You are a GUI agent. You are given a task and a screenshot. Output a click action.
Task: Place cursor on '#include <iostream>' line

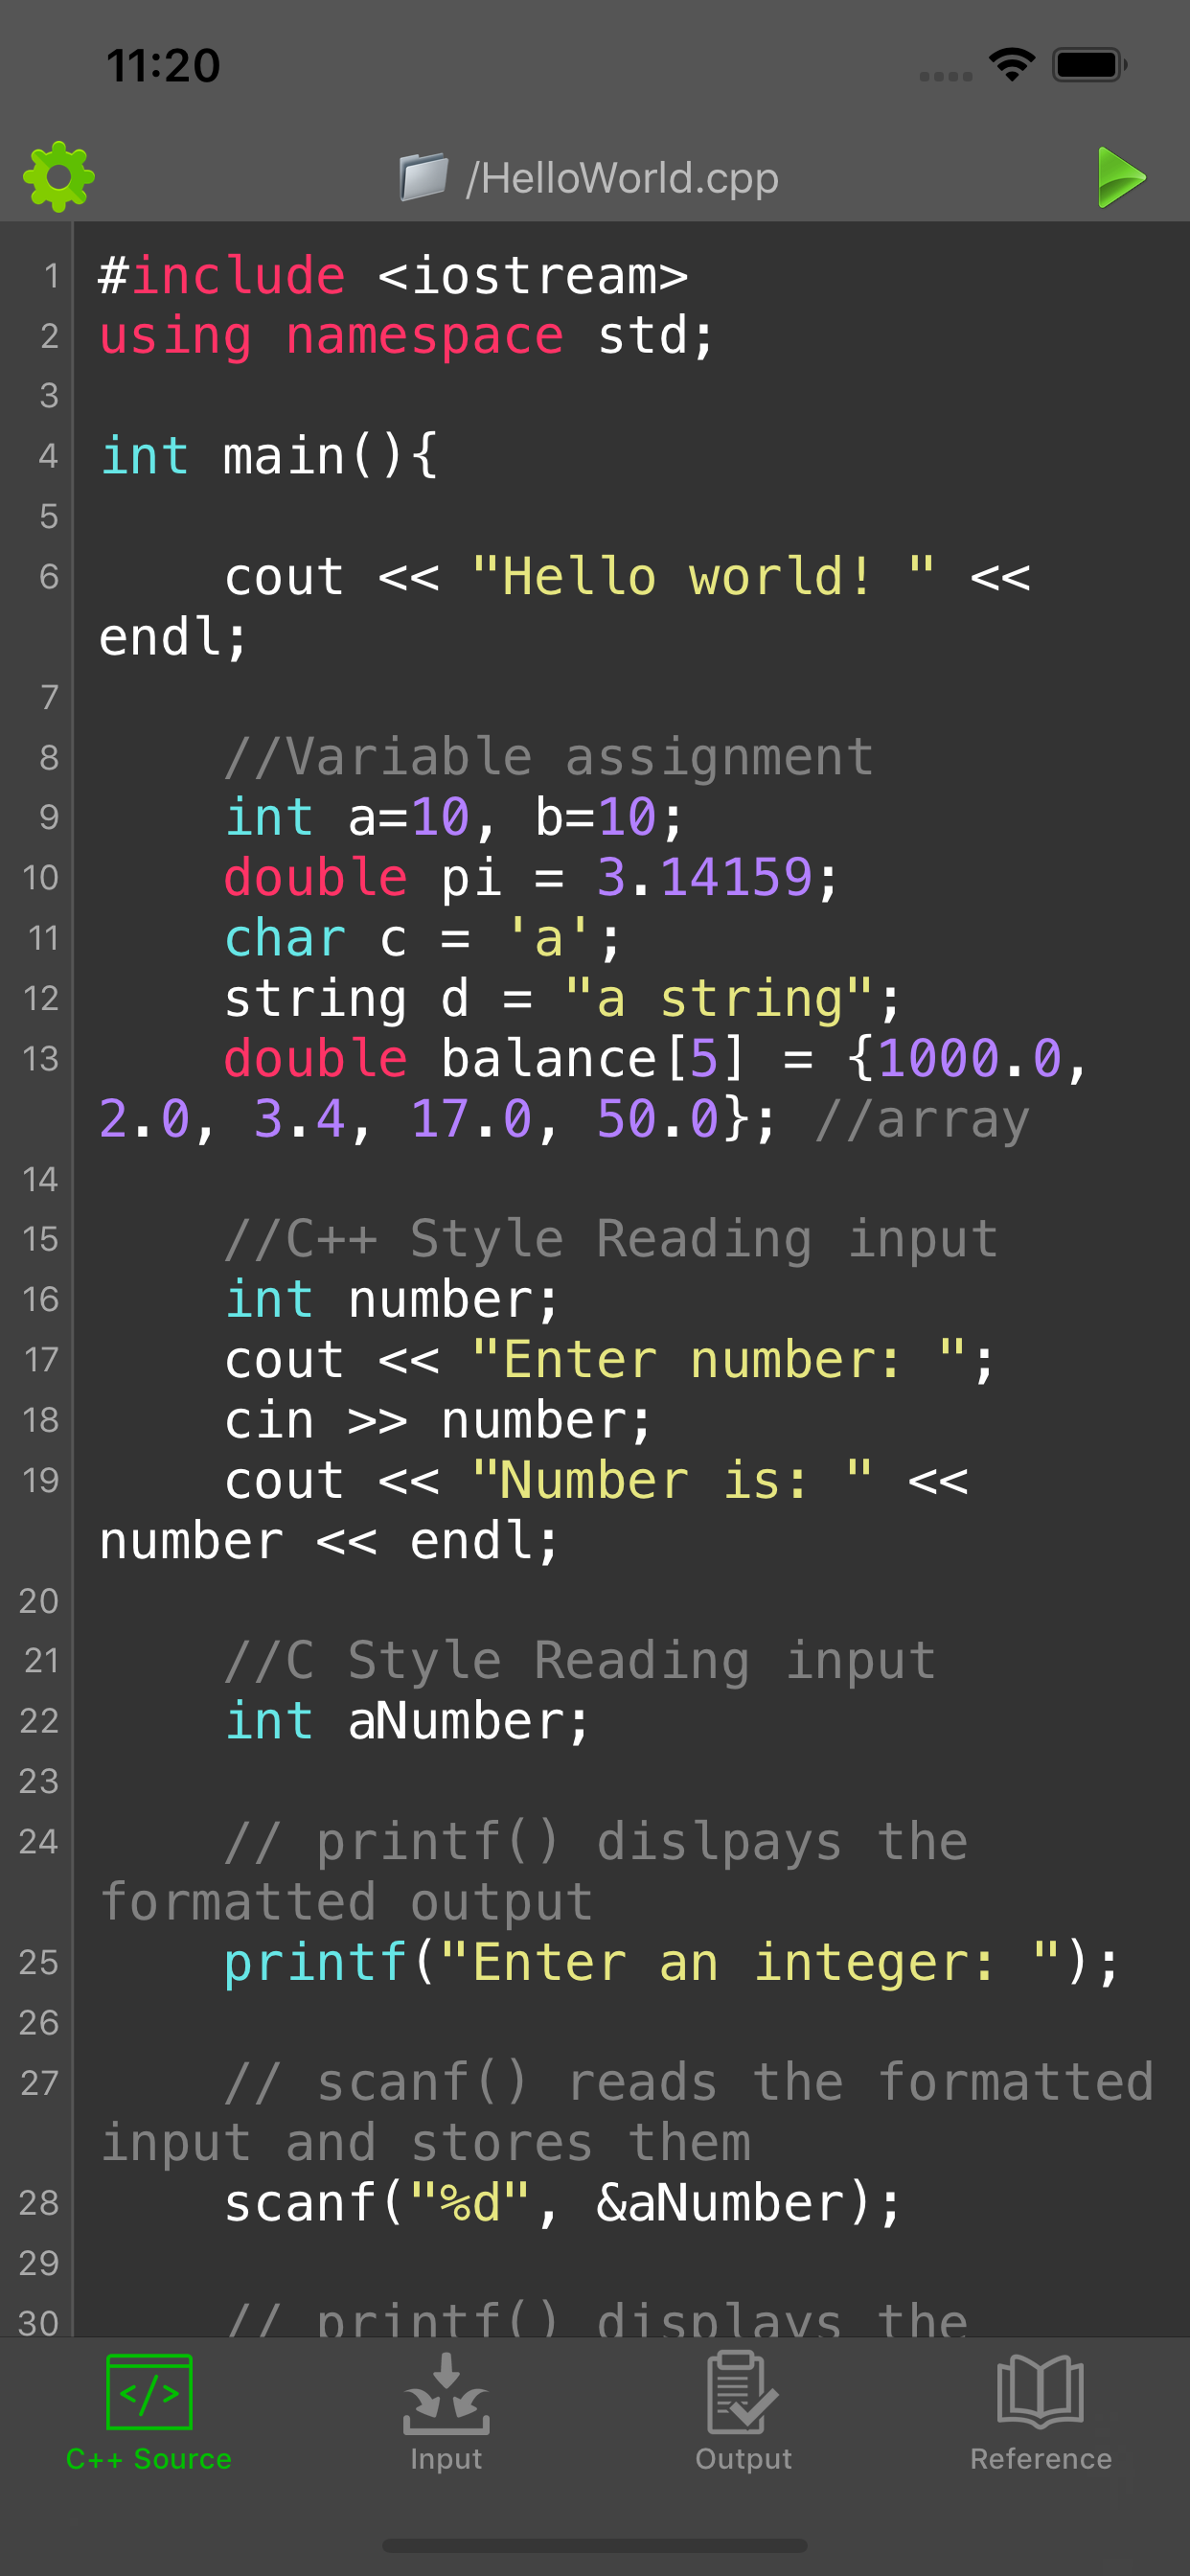pyautogui.click(x=393, y=275)
